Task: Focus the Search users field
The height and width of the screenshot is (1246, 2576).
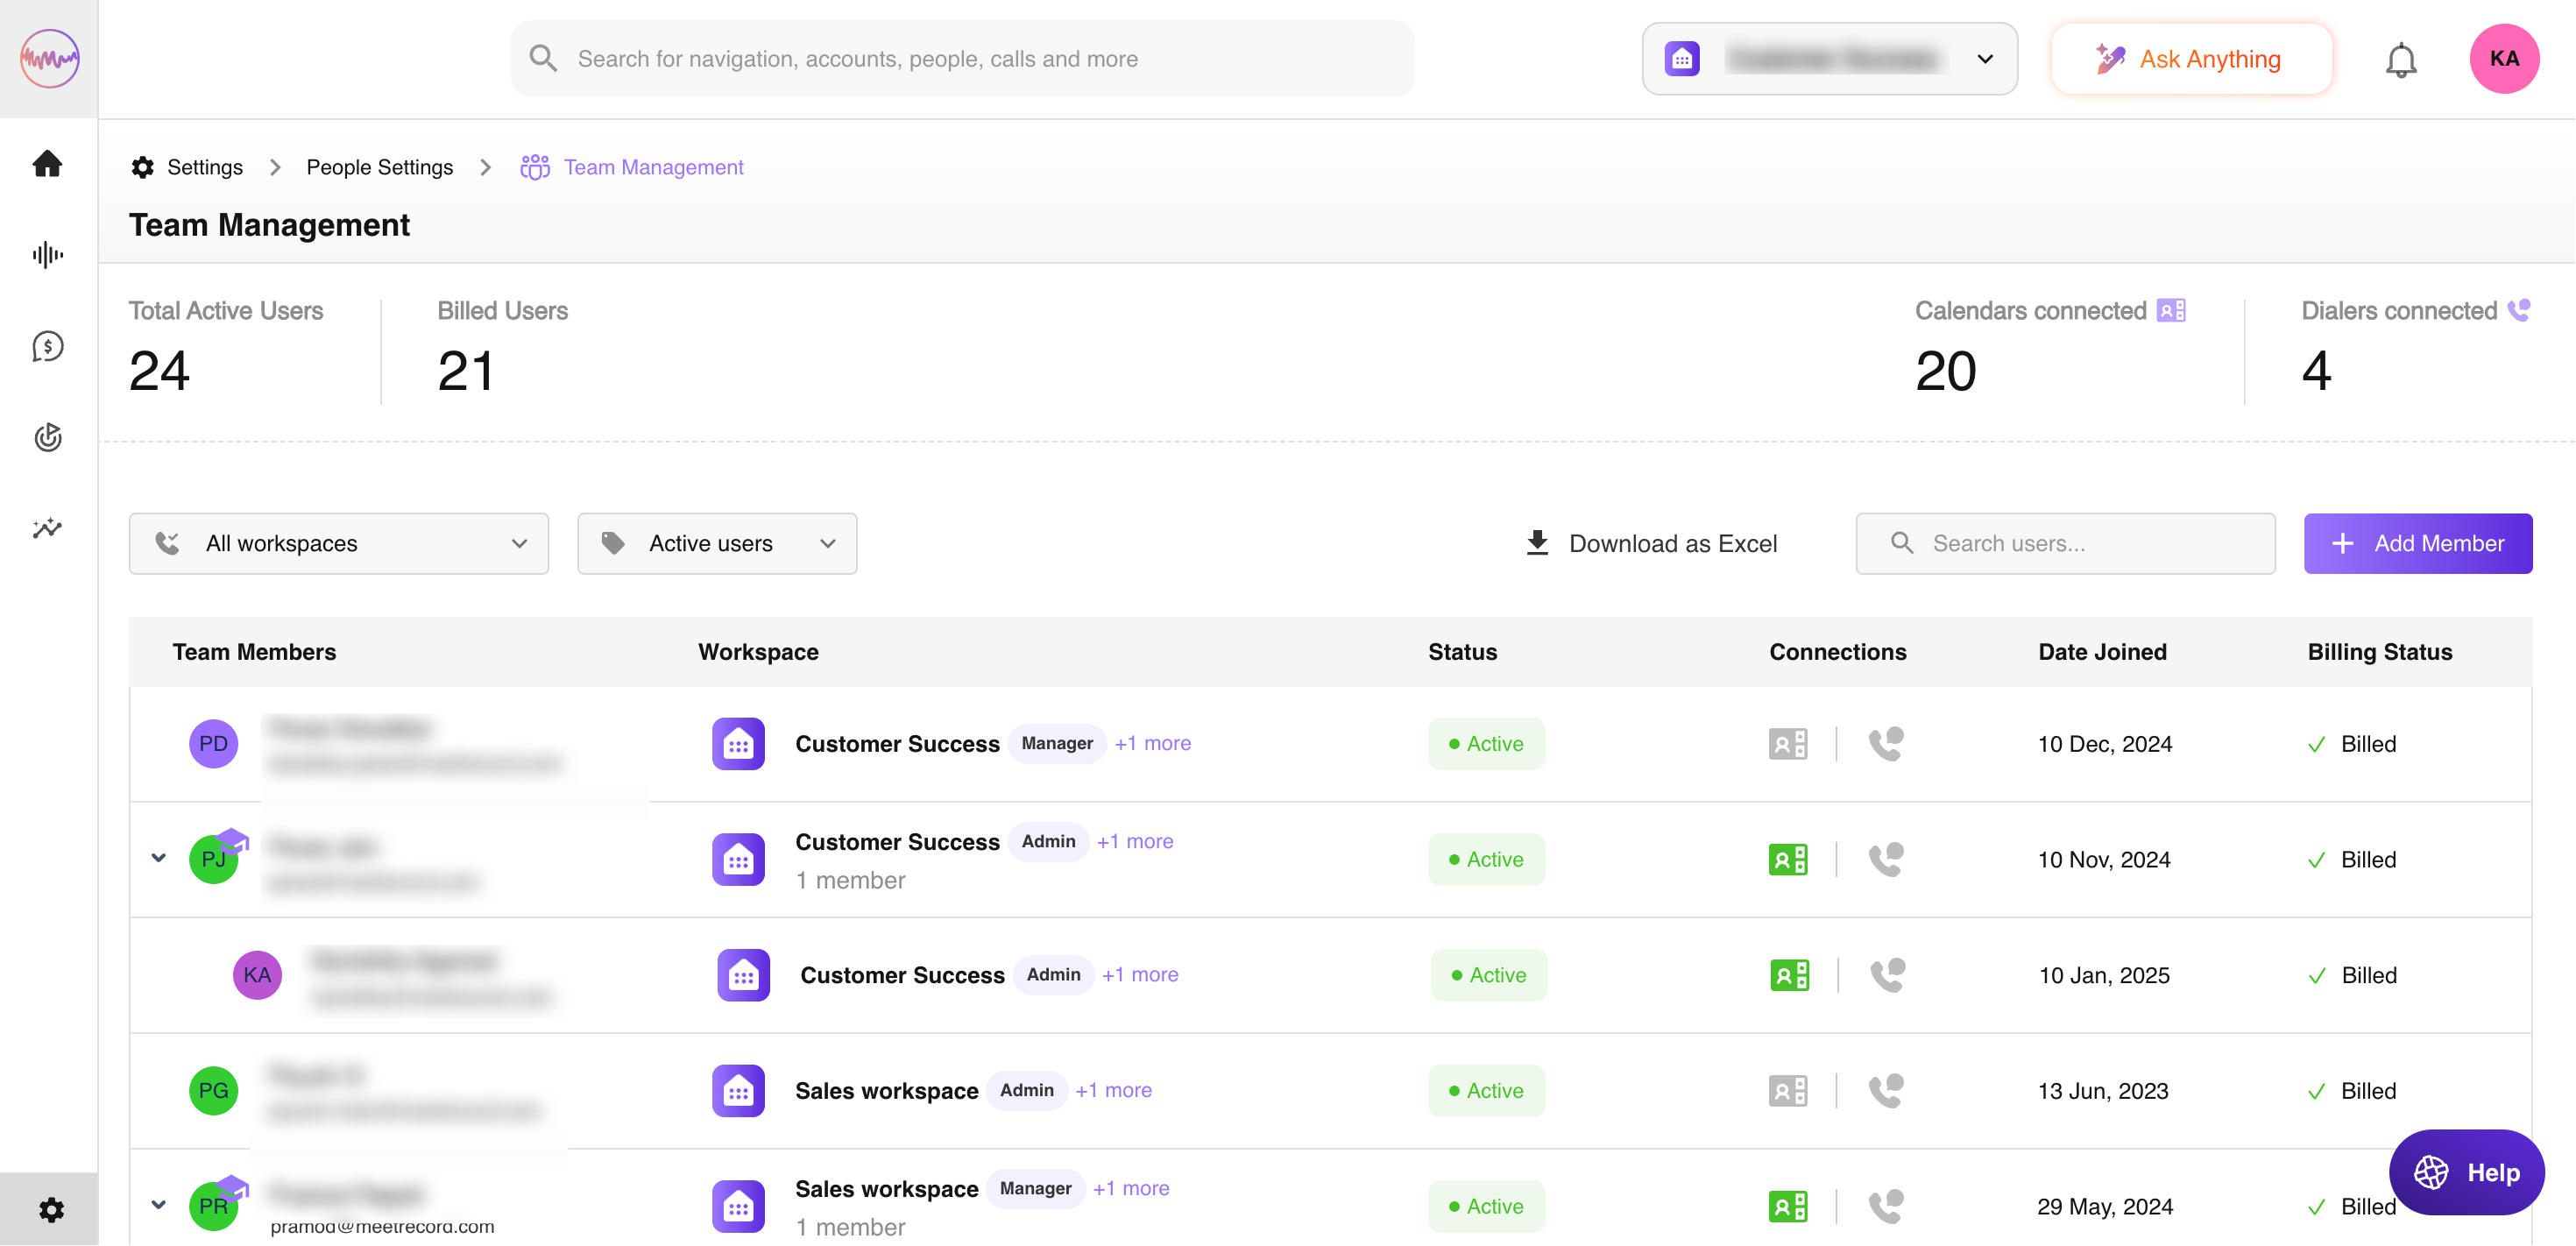Action: pos(2080,543)
